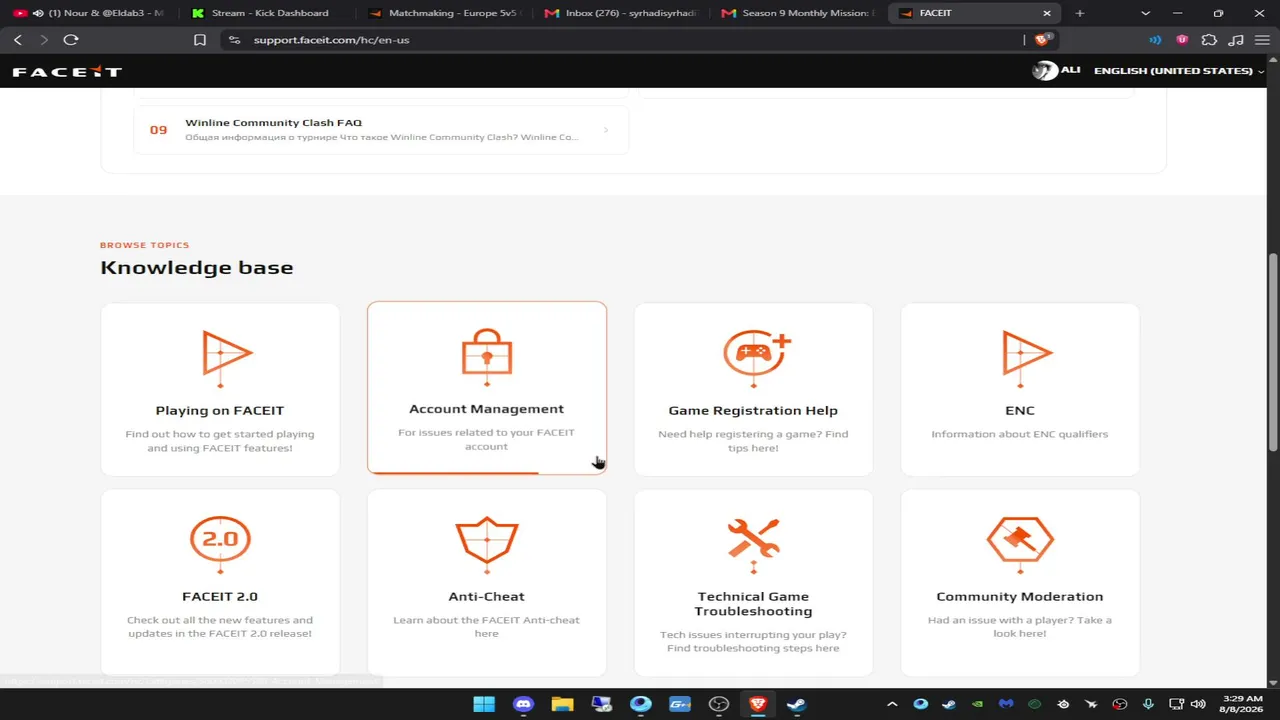Viewport: 1280px width, 720px height.
Task: Open a new browser tab
Action: click(x=1079, y=13)
